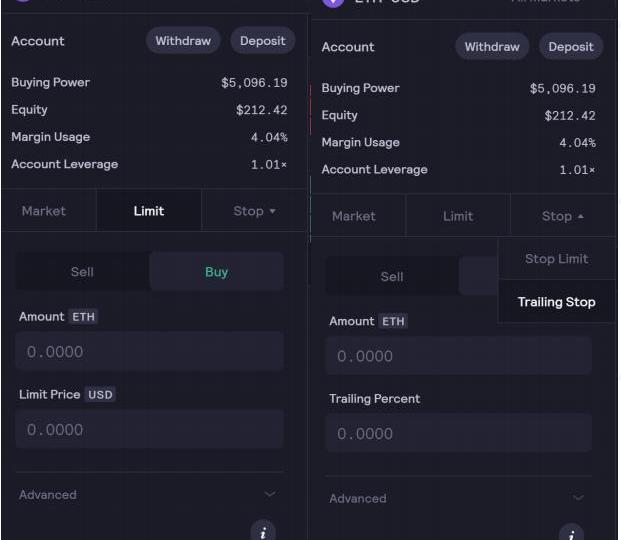Choose Stop Limit from the dropdown menu

(x=556, y=259)
